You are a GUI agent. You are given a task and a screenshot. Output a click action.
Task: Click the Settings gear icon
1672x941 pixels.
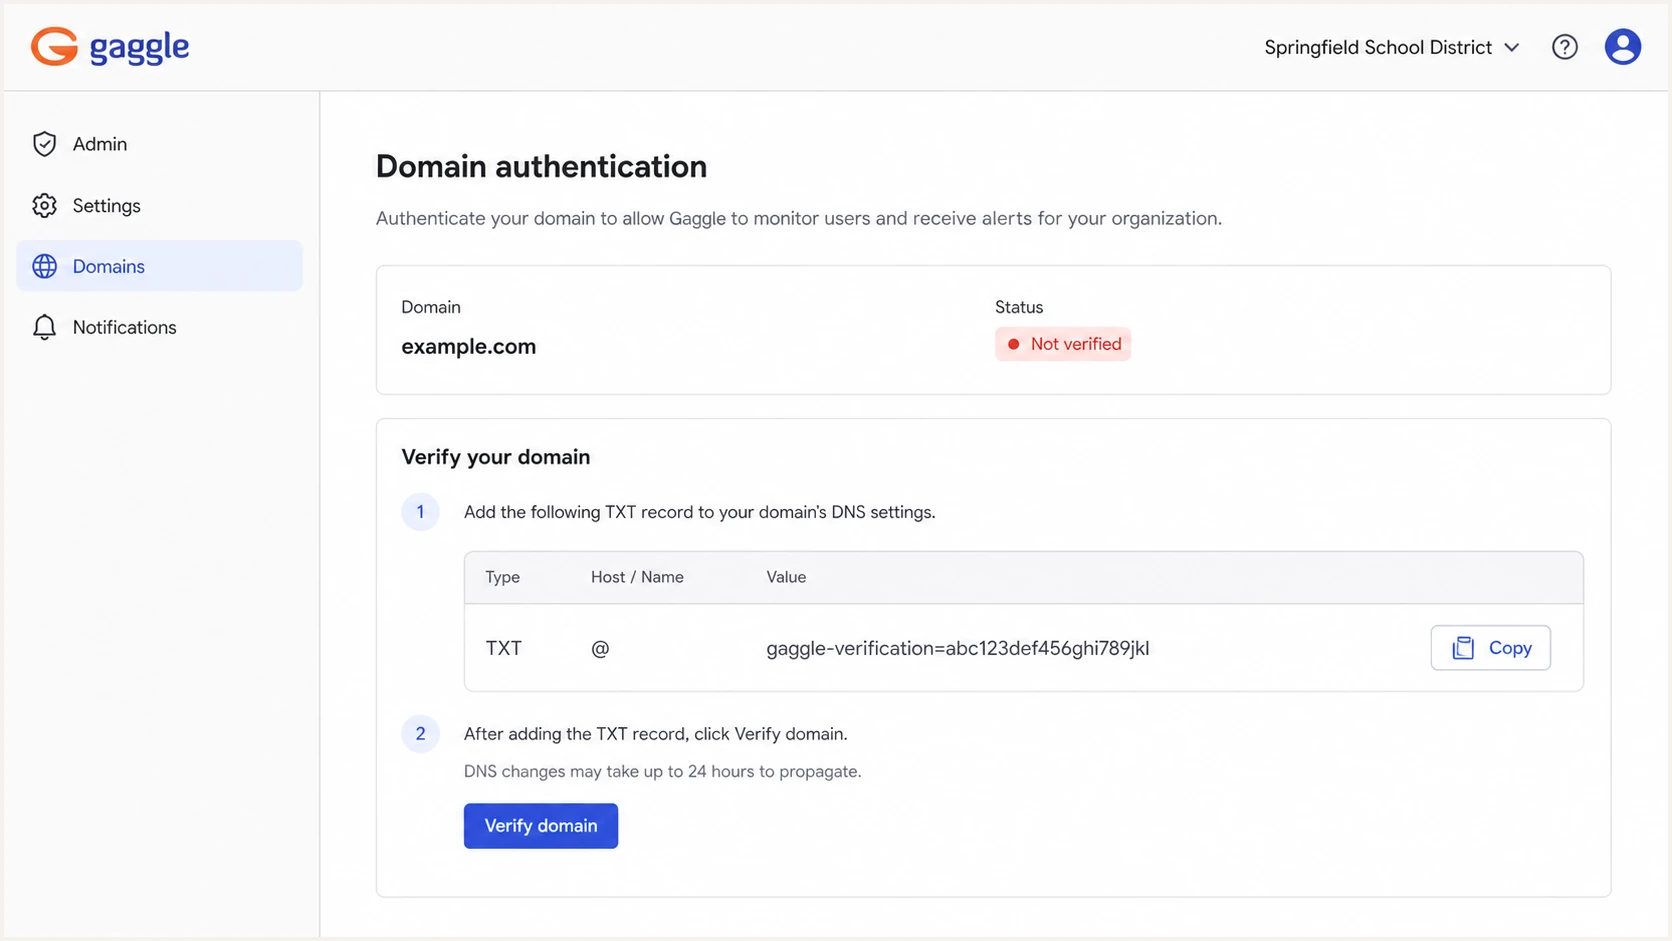pos(44,205)
